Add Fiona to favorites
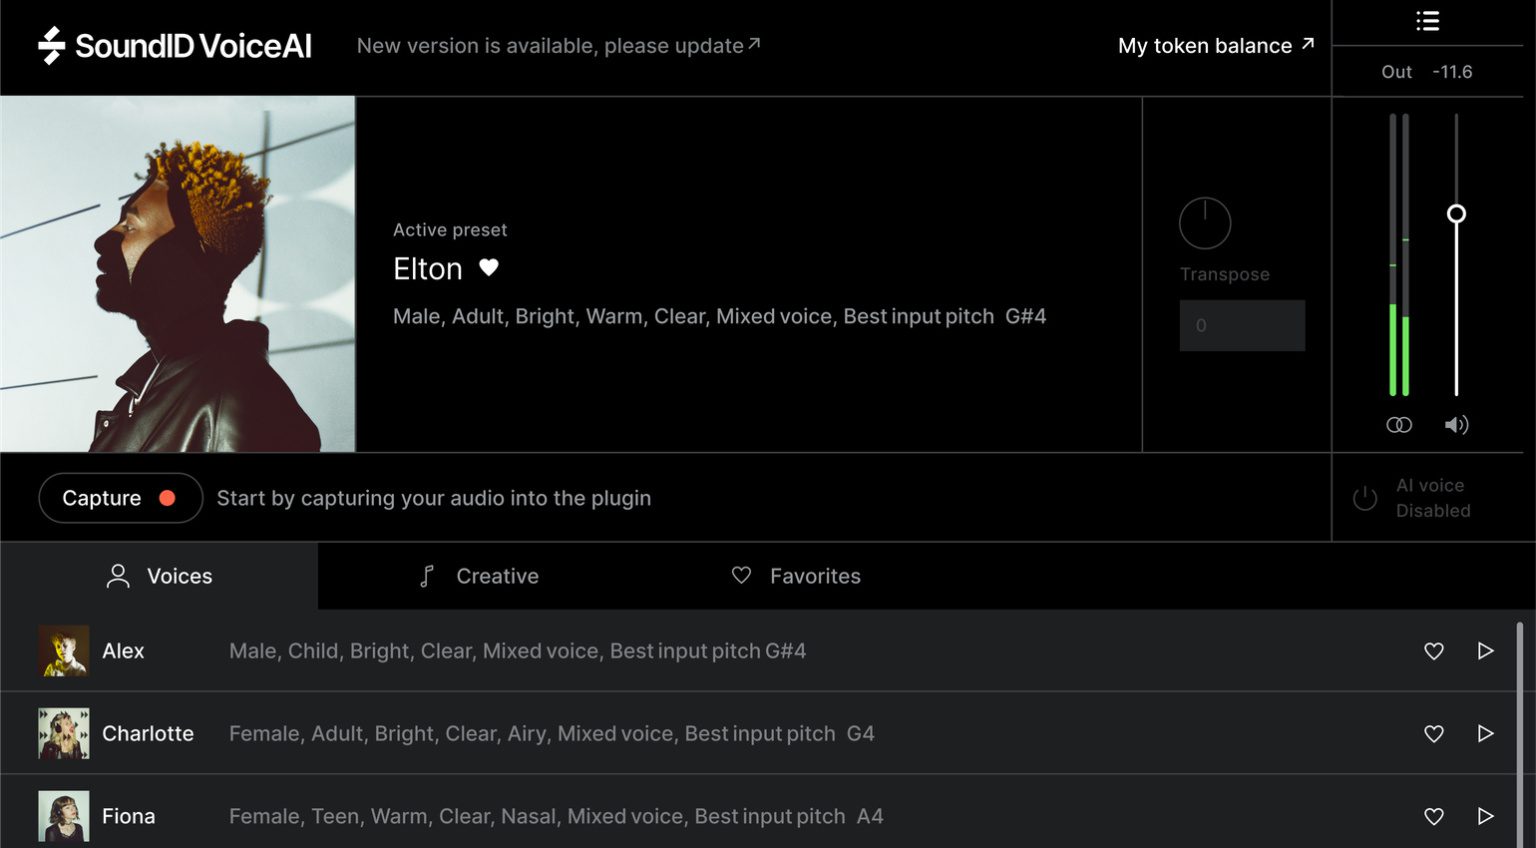The height and width of the screenshot is (848, 1536). click(1433, 816)
